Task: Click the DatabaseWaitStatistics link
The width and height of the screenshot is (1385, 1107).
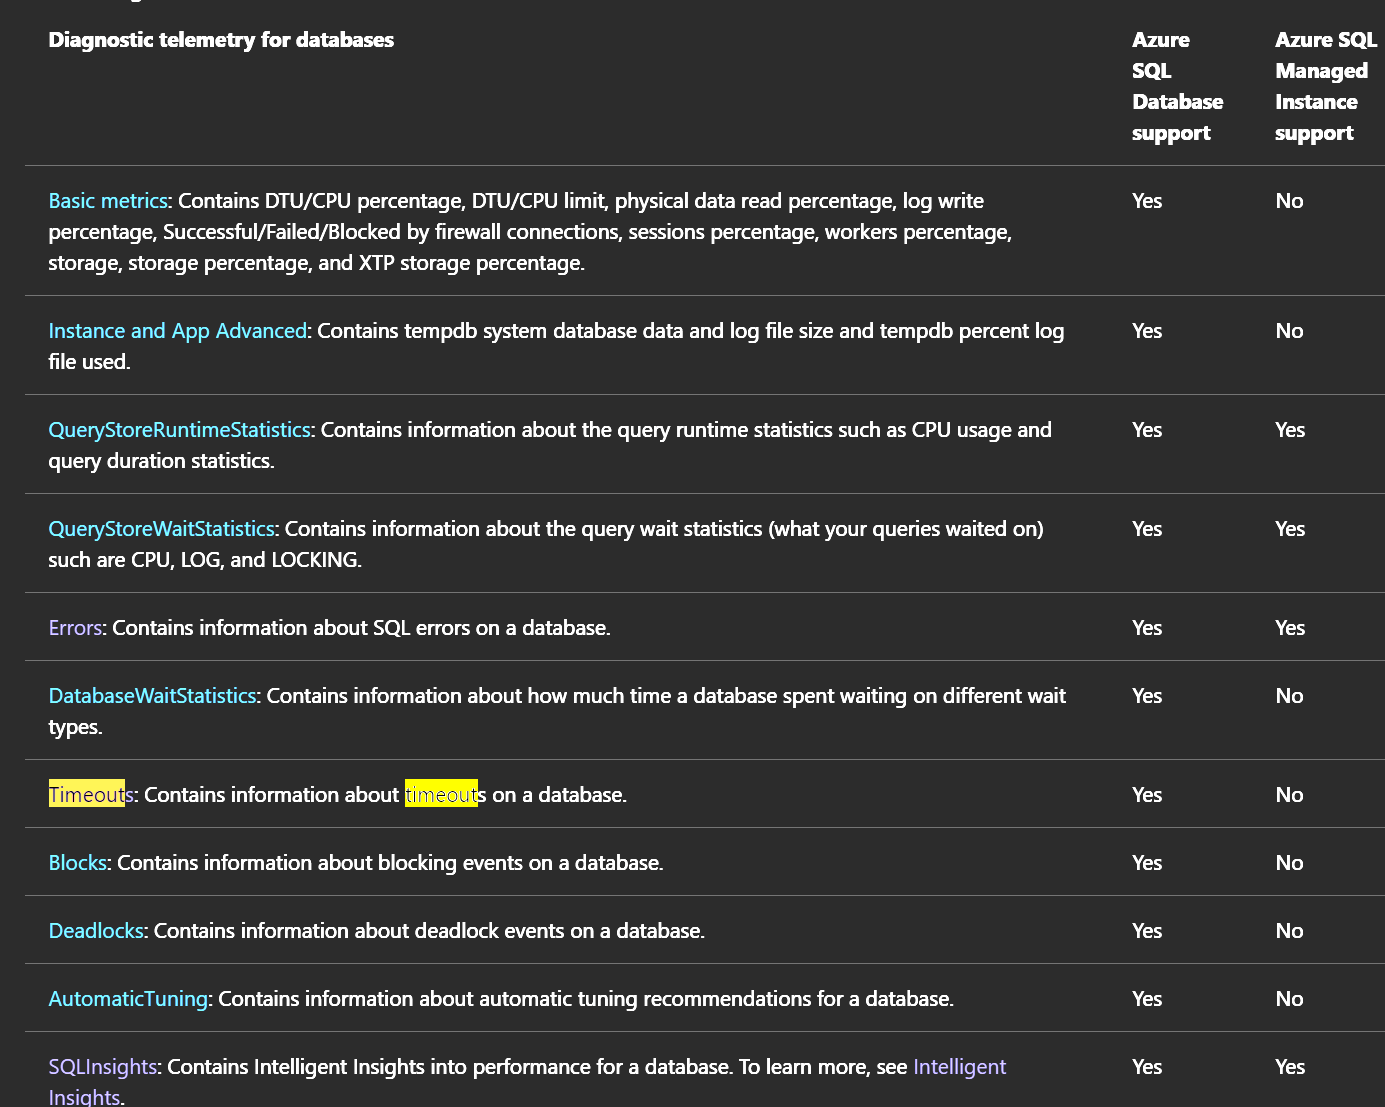Action: [152, 696]
